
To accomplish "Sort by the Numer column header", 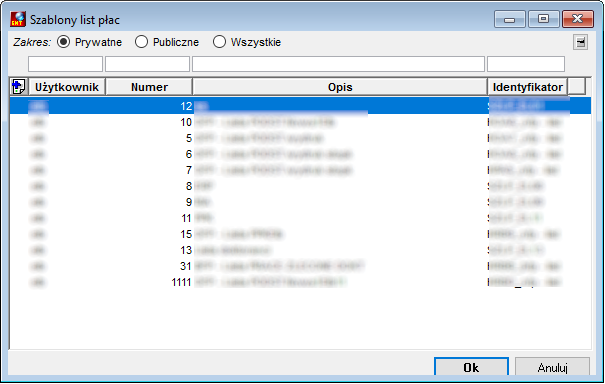I will pos(149,87).
